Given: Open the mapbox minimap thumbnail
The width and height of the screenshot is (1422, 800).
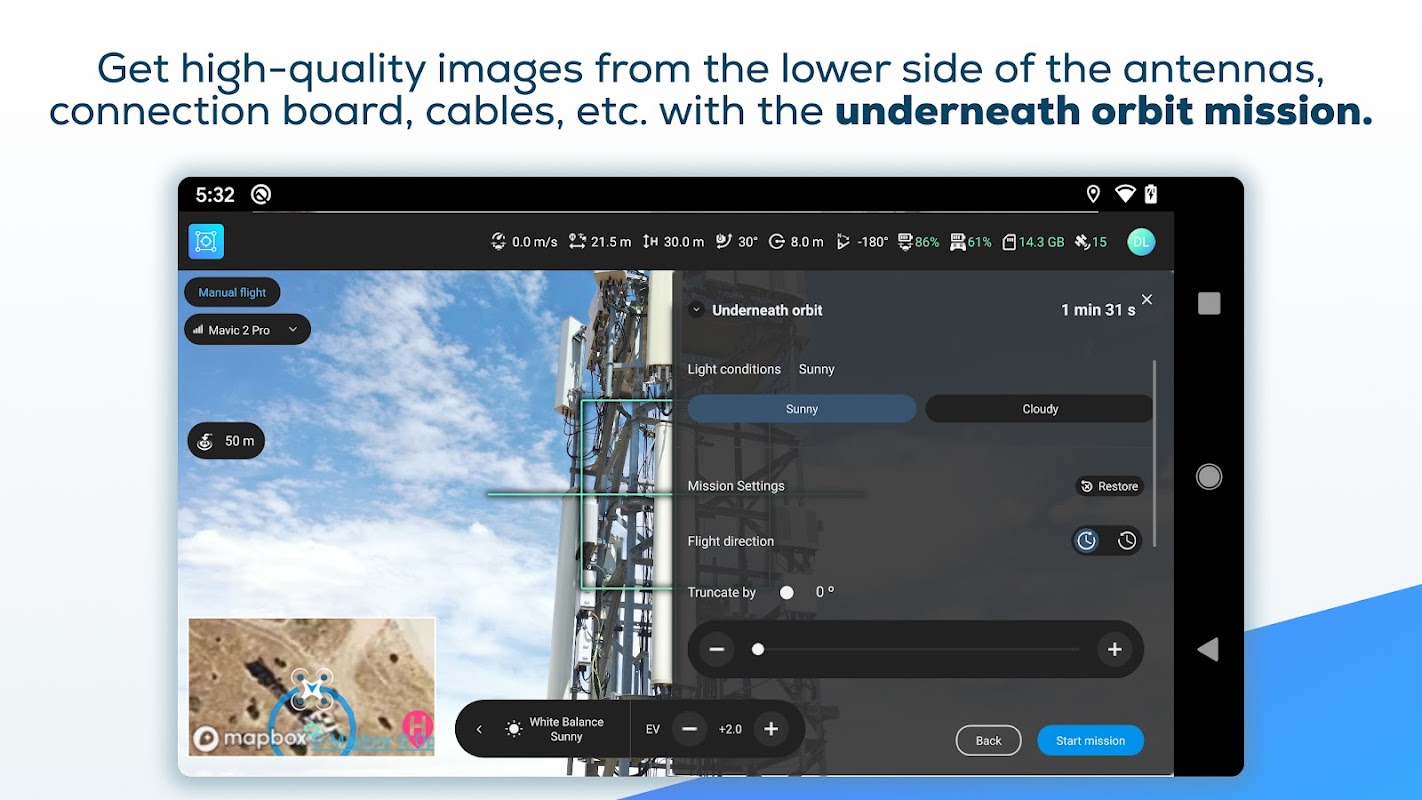Looking at the screenshot, I should 312,686.
